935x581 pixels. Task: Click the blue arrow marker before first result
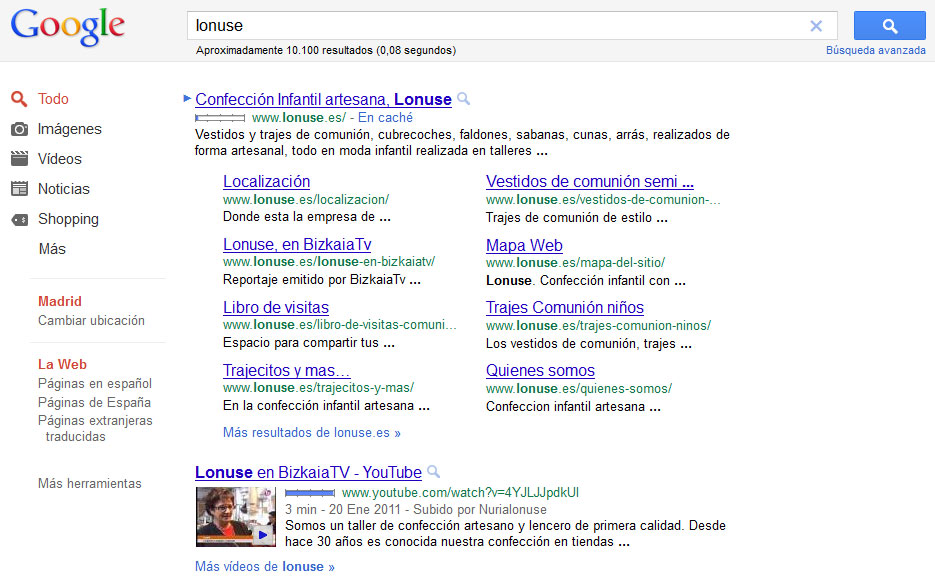click(187, 98)
